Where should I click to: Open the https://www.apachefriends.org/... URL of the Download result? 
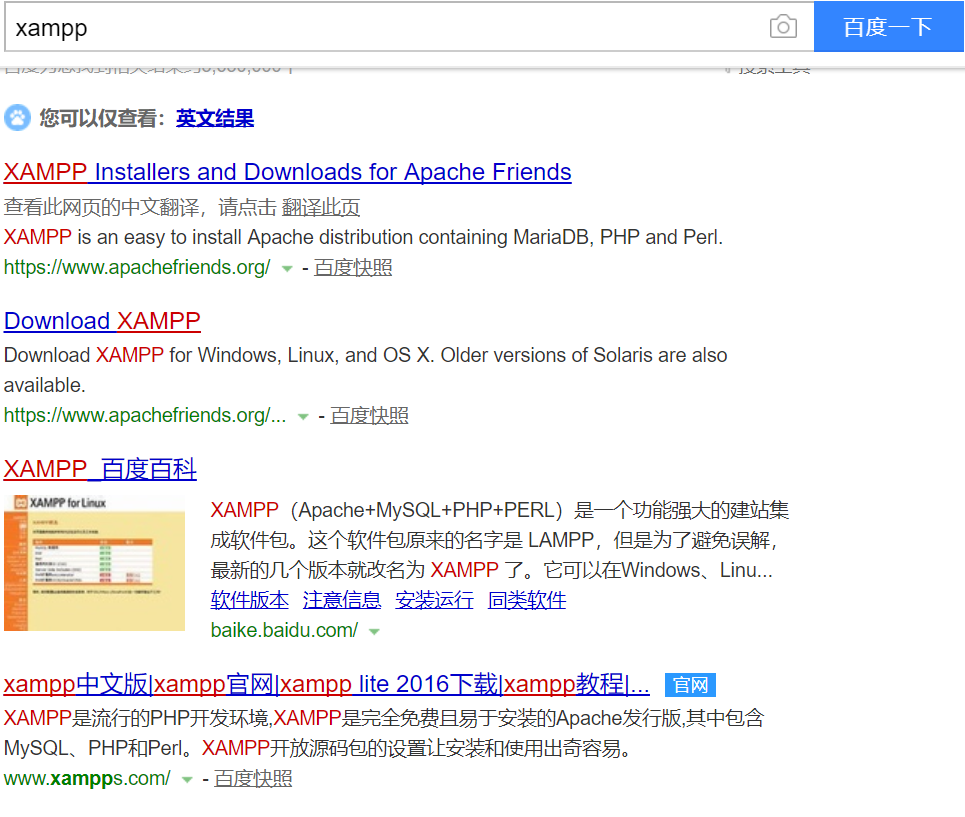click(145, 416)
